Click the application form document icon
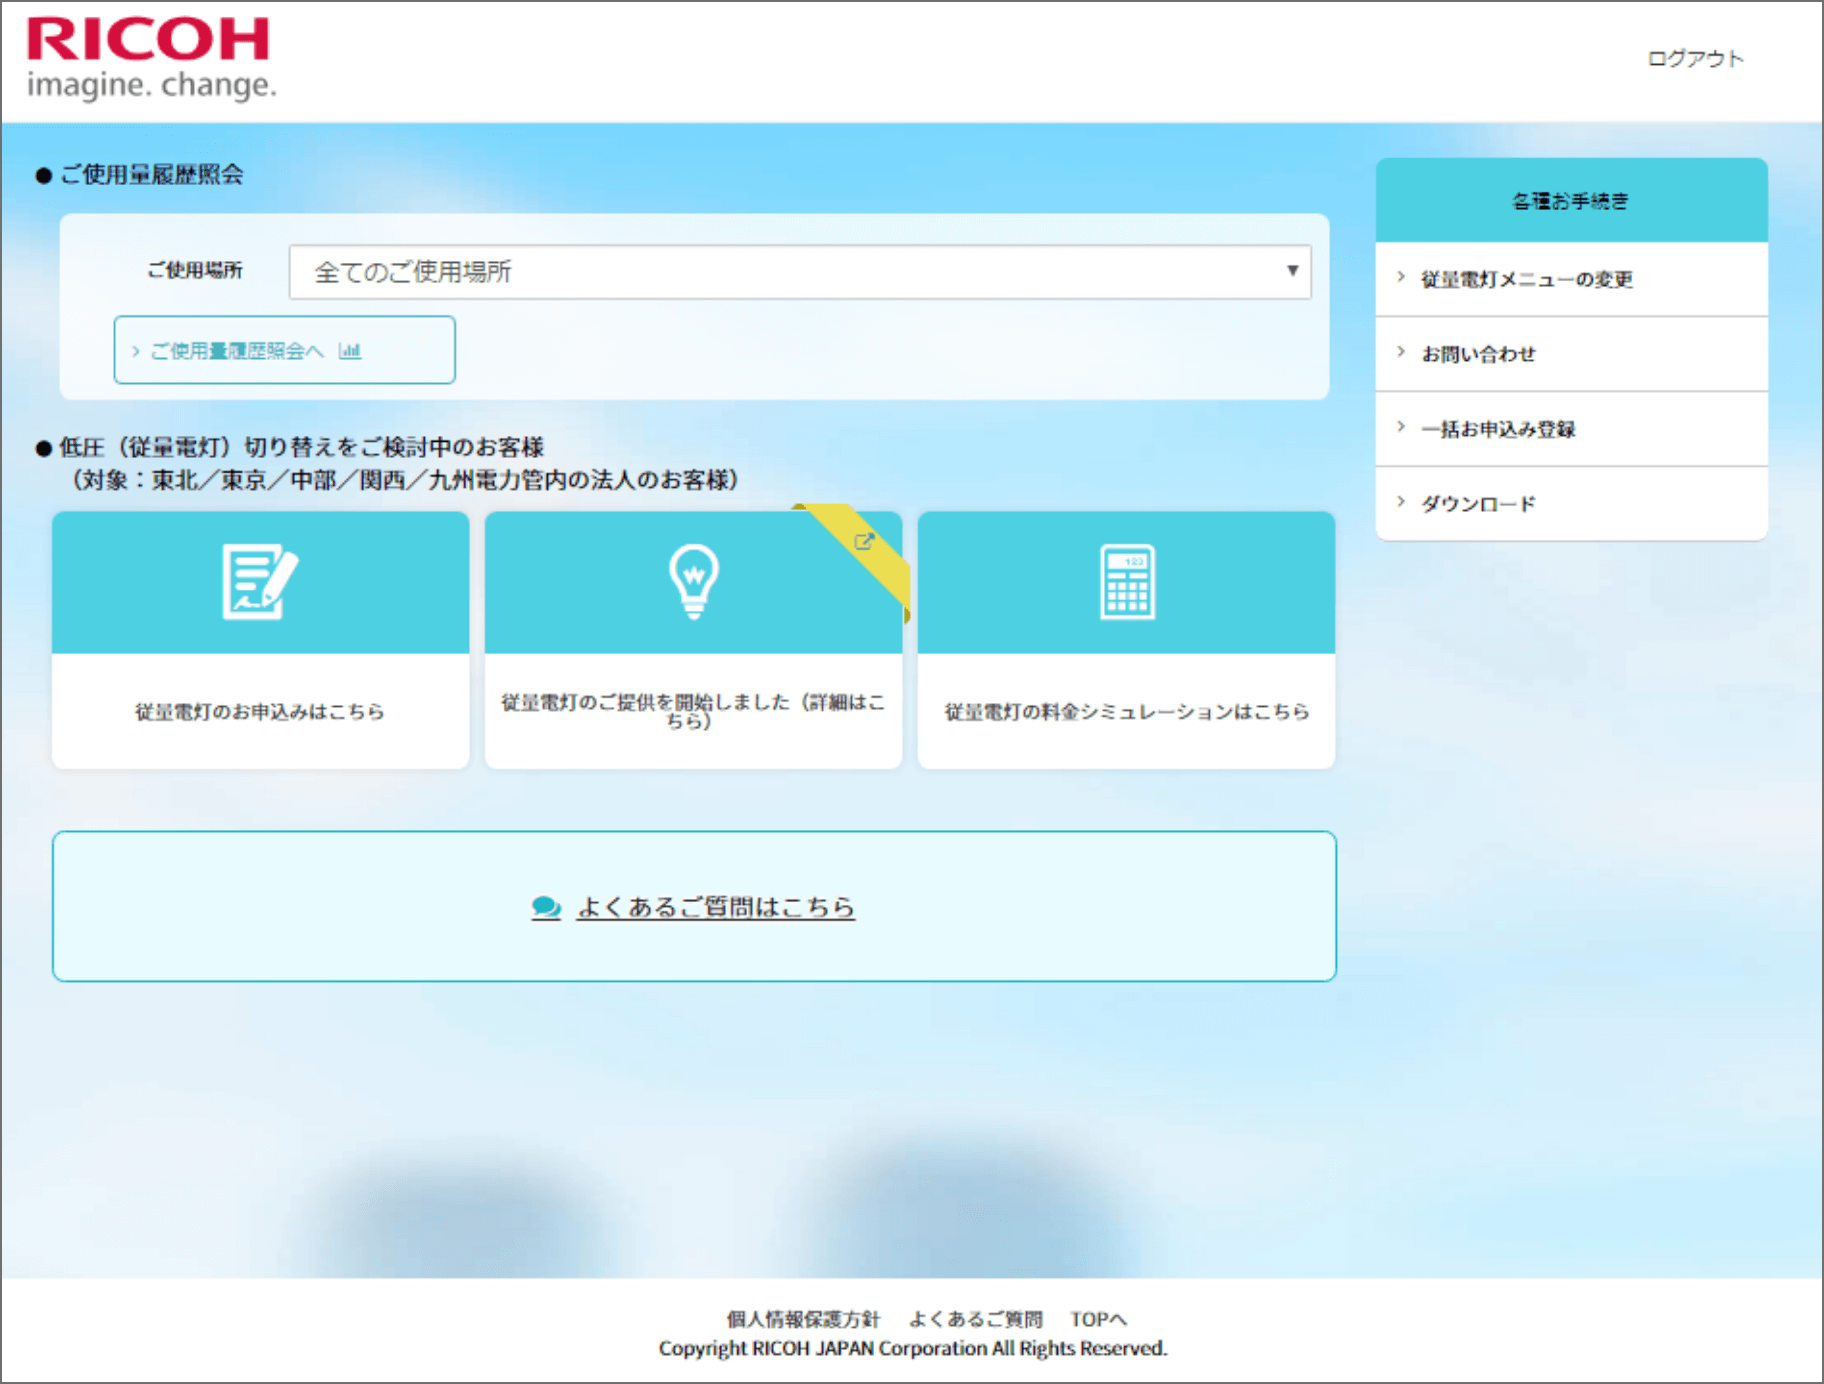The image size is (1824, 1384). (x=259, y=582)
